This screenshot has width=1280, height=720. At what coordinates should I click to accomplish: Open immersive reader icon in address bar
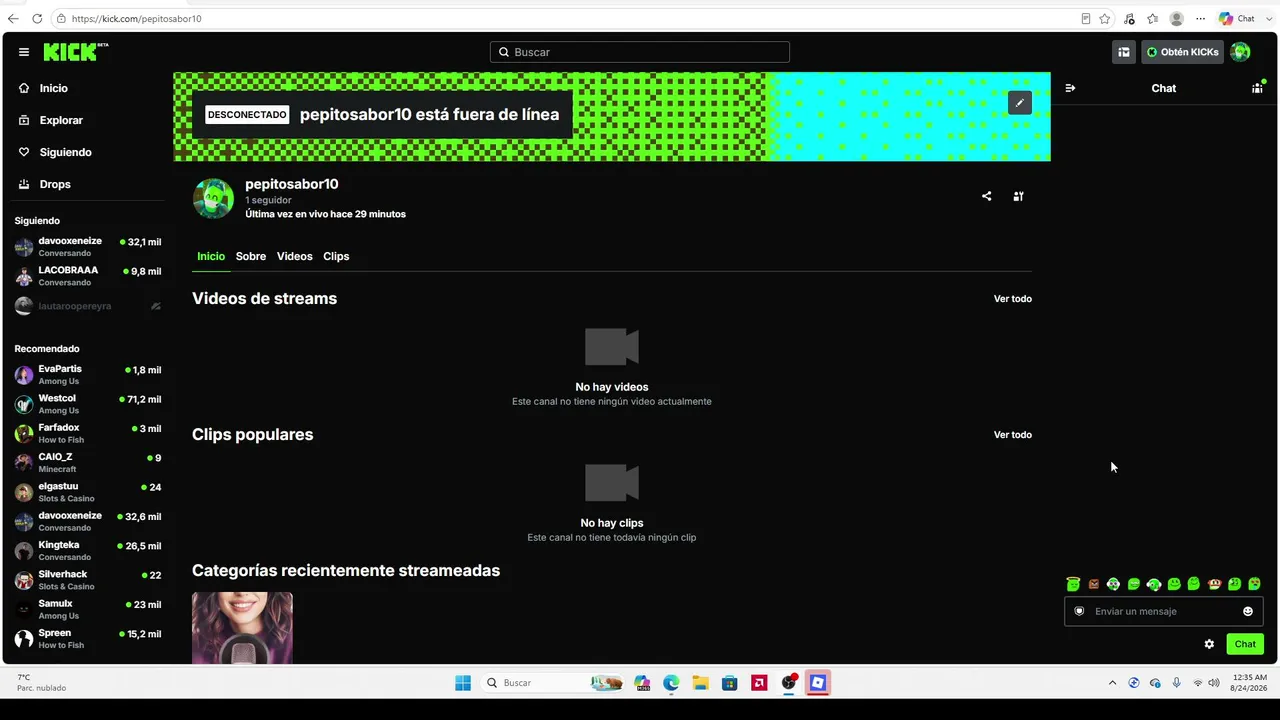point(1086,18)
